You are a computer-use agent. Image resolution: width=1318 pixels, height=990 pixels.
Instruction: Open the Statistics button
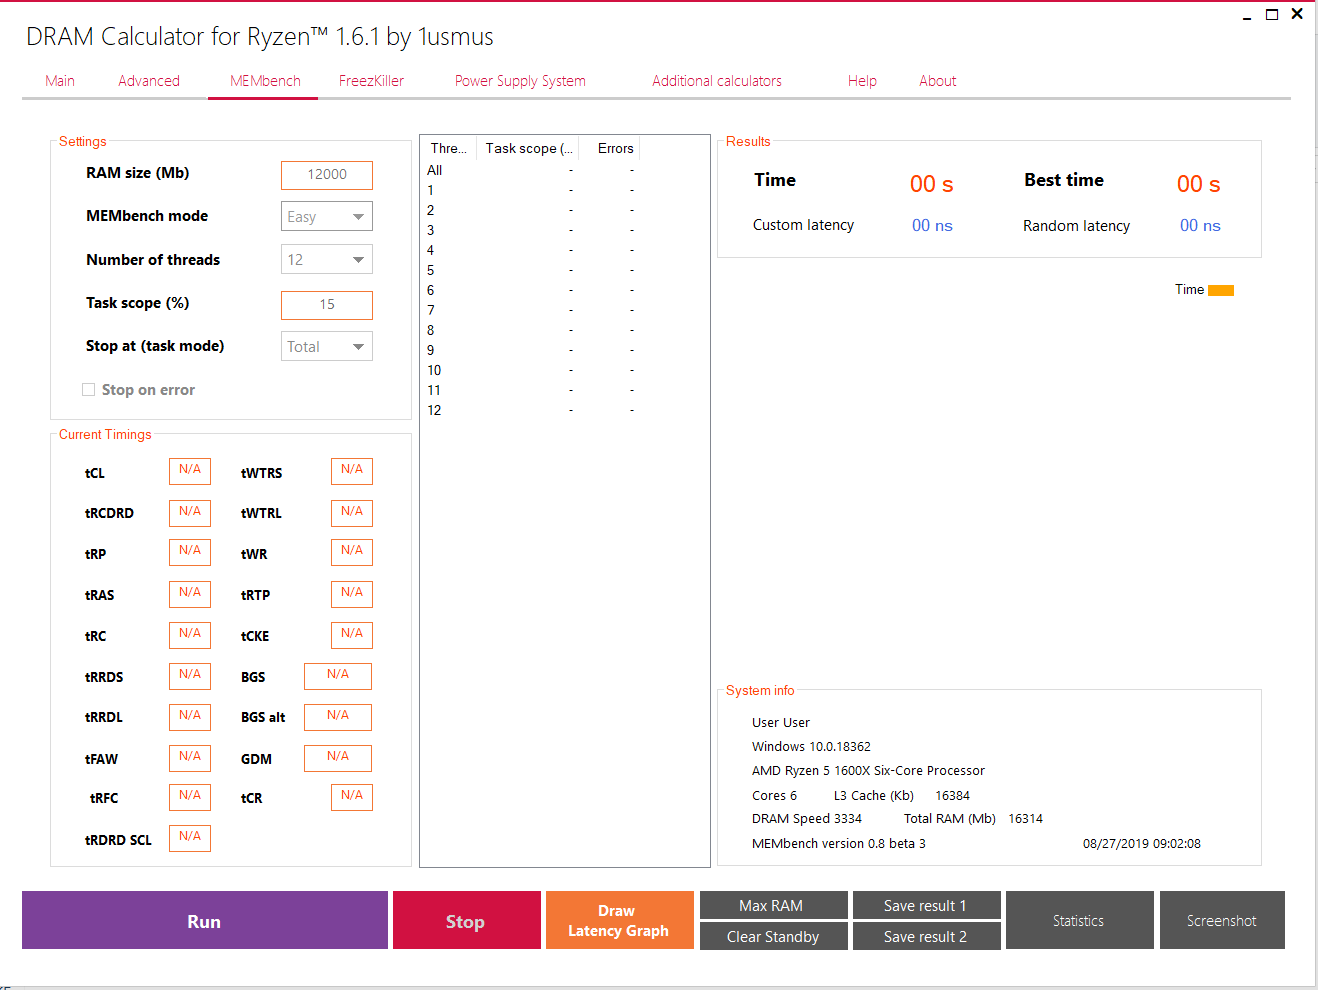(1080, 920)
